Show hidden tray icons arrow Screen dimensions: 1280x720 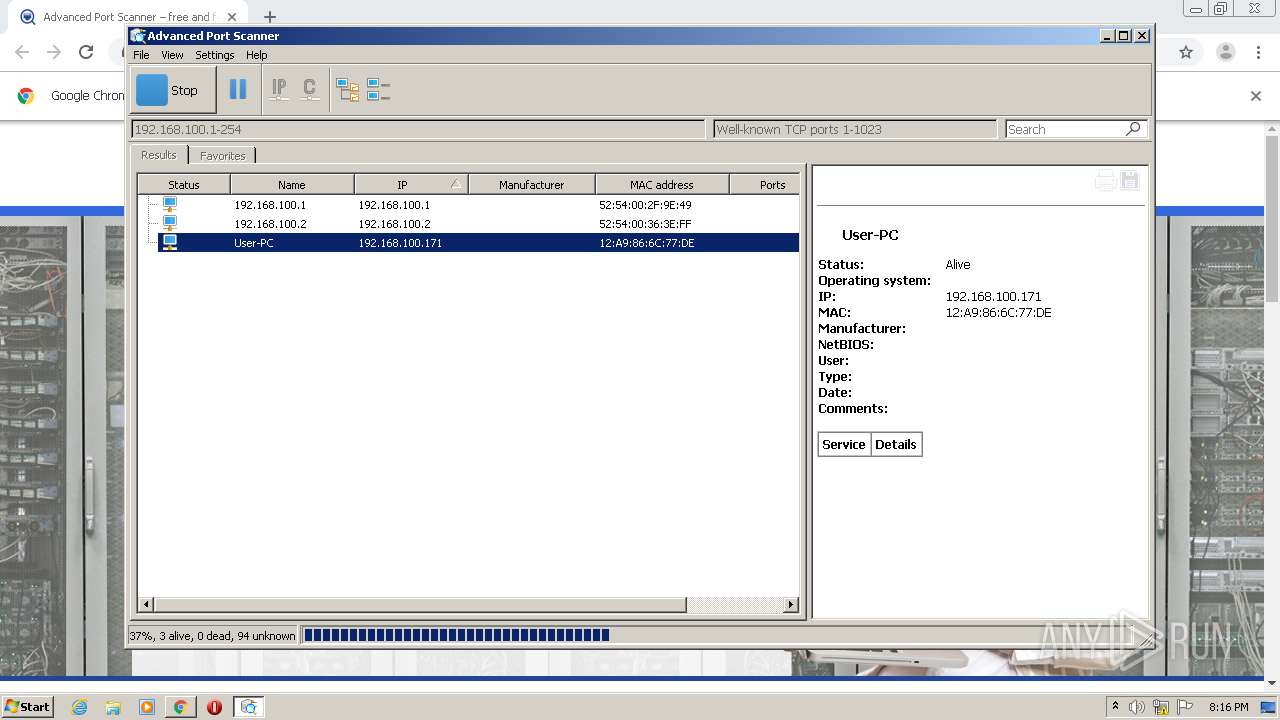[1115, 707]
